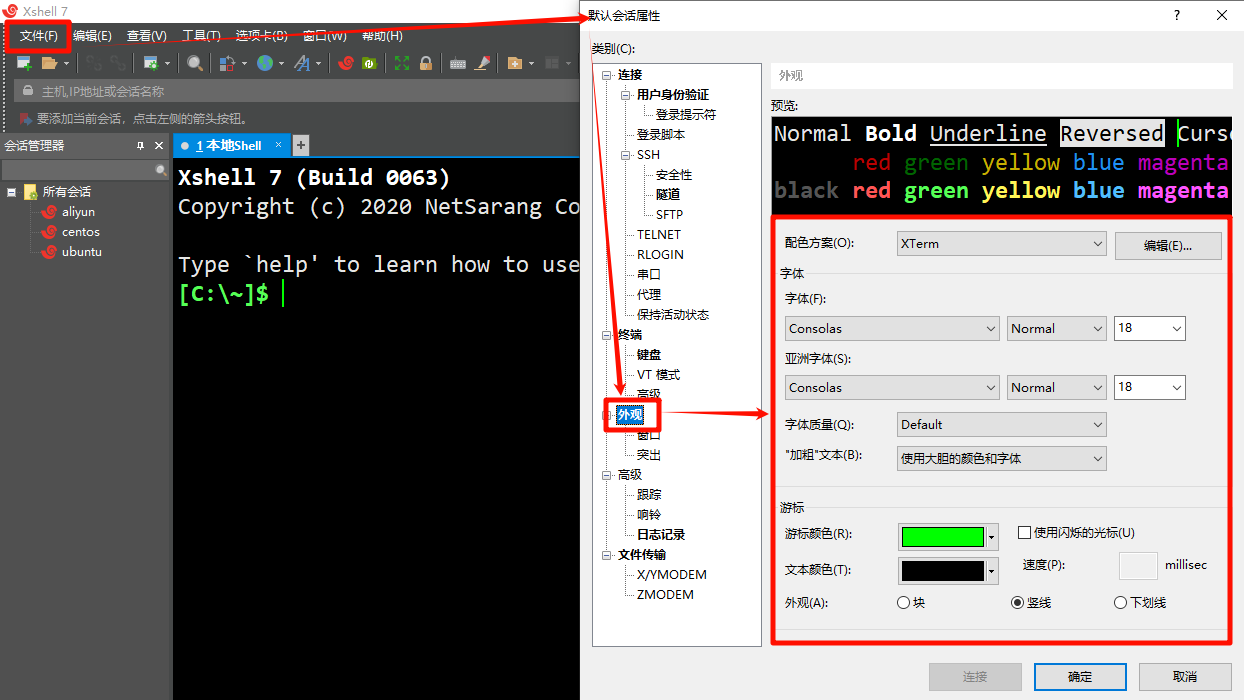
Task: Select 日志记录 in category tree
Action: (661, 535)
